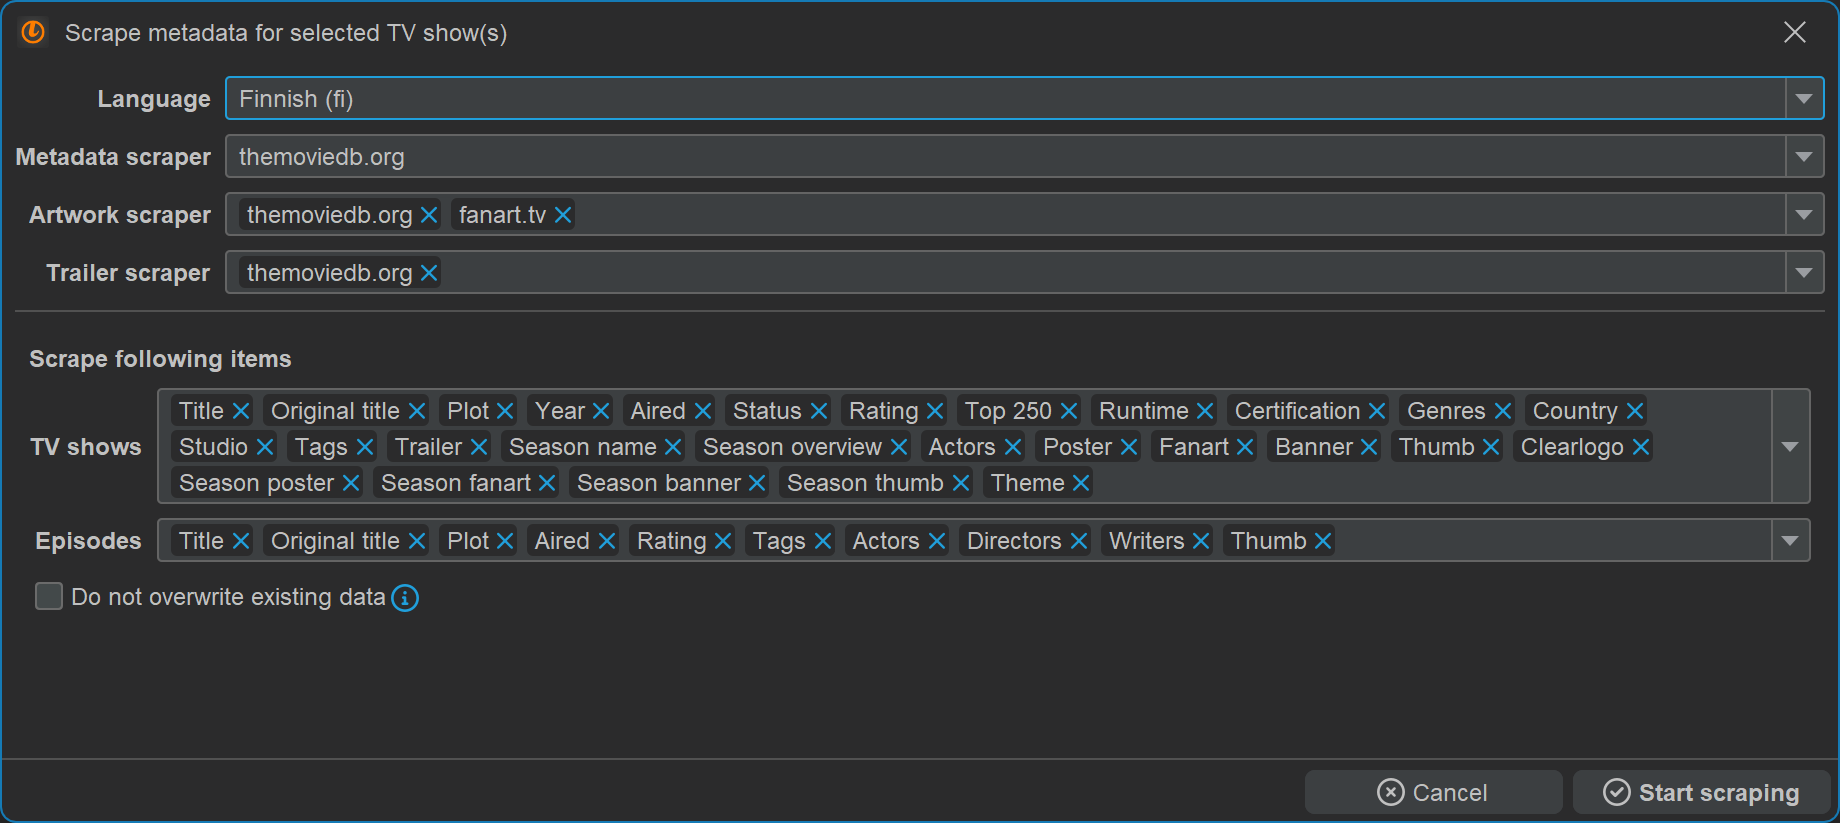Remove Clearlogo tag from TV shows
Screen dimensions: 1840x823
coord(1641,447)
